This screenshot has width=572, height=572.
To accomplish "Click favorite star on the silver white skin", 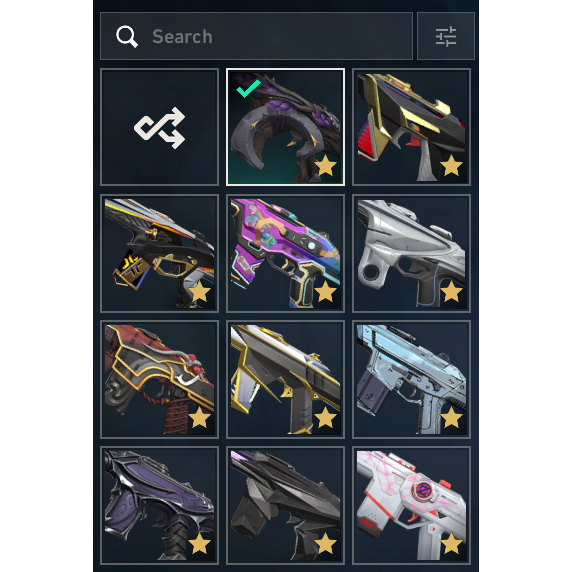I will click(x=452, y=291).
